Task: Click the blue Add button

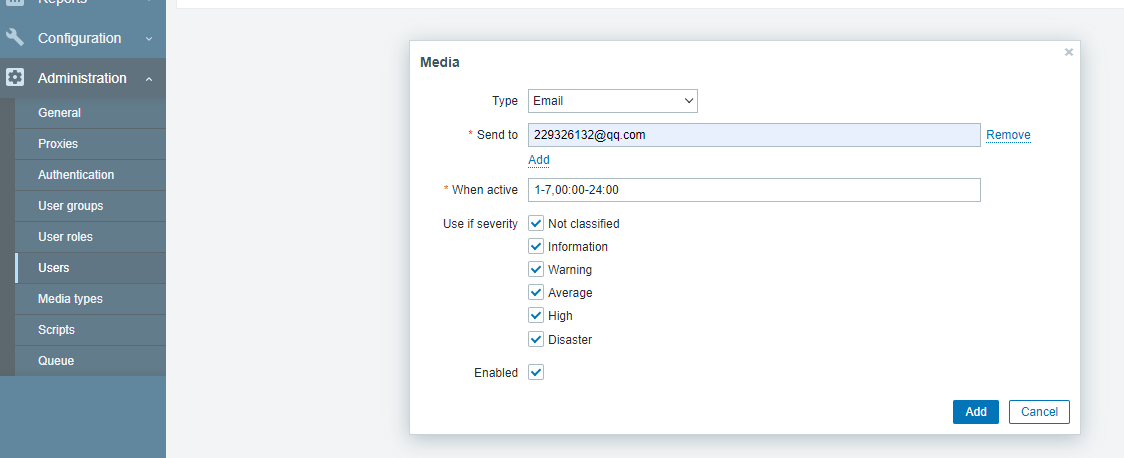Action: coord(976,412)
